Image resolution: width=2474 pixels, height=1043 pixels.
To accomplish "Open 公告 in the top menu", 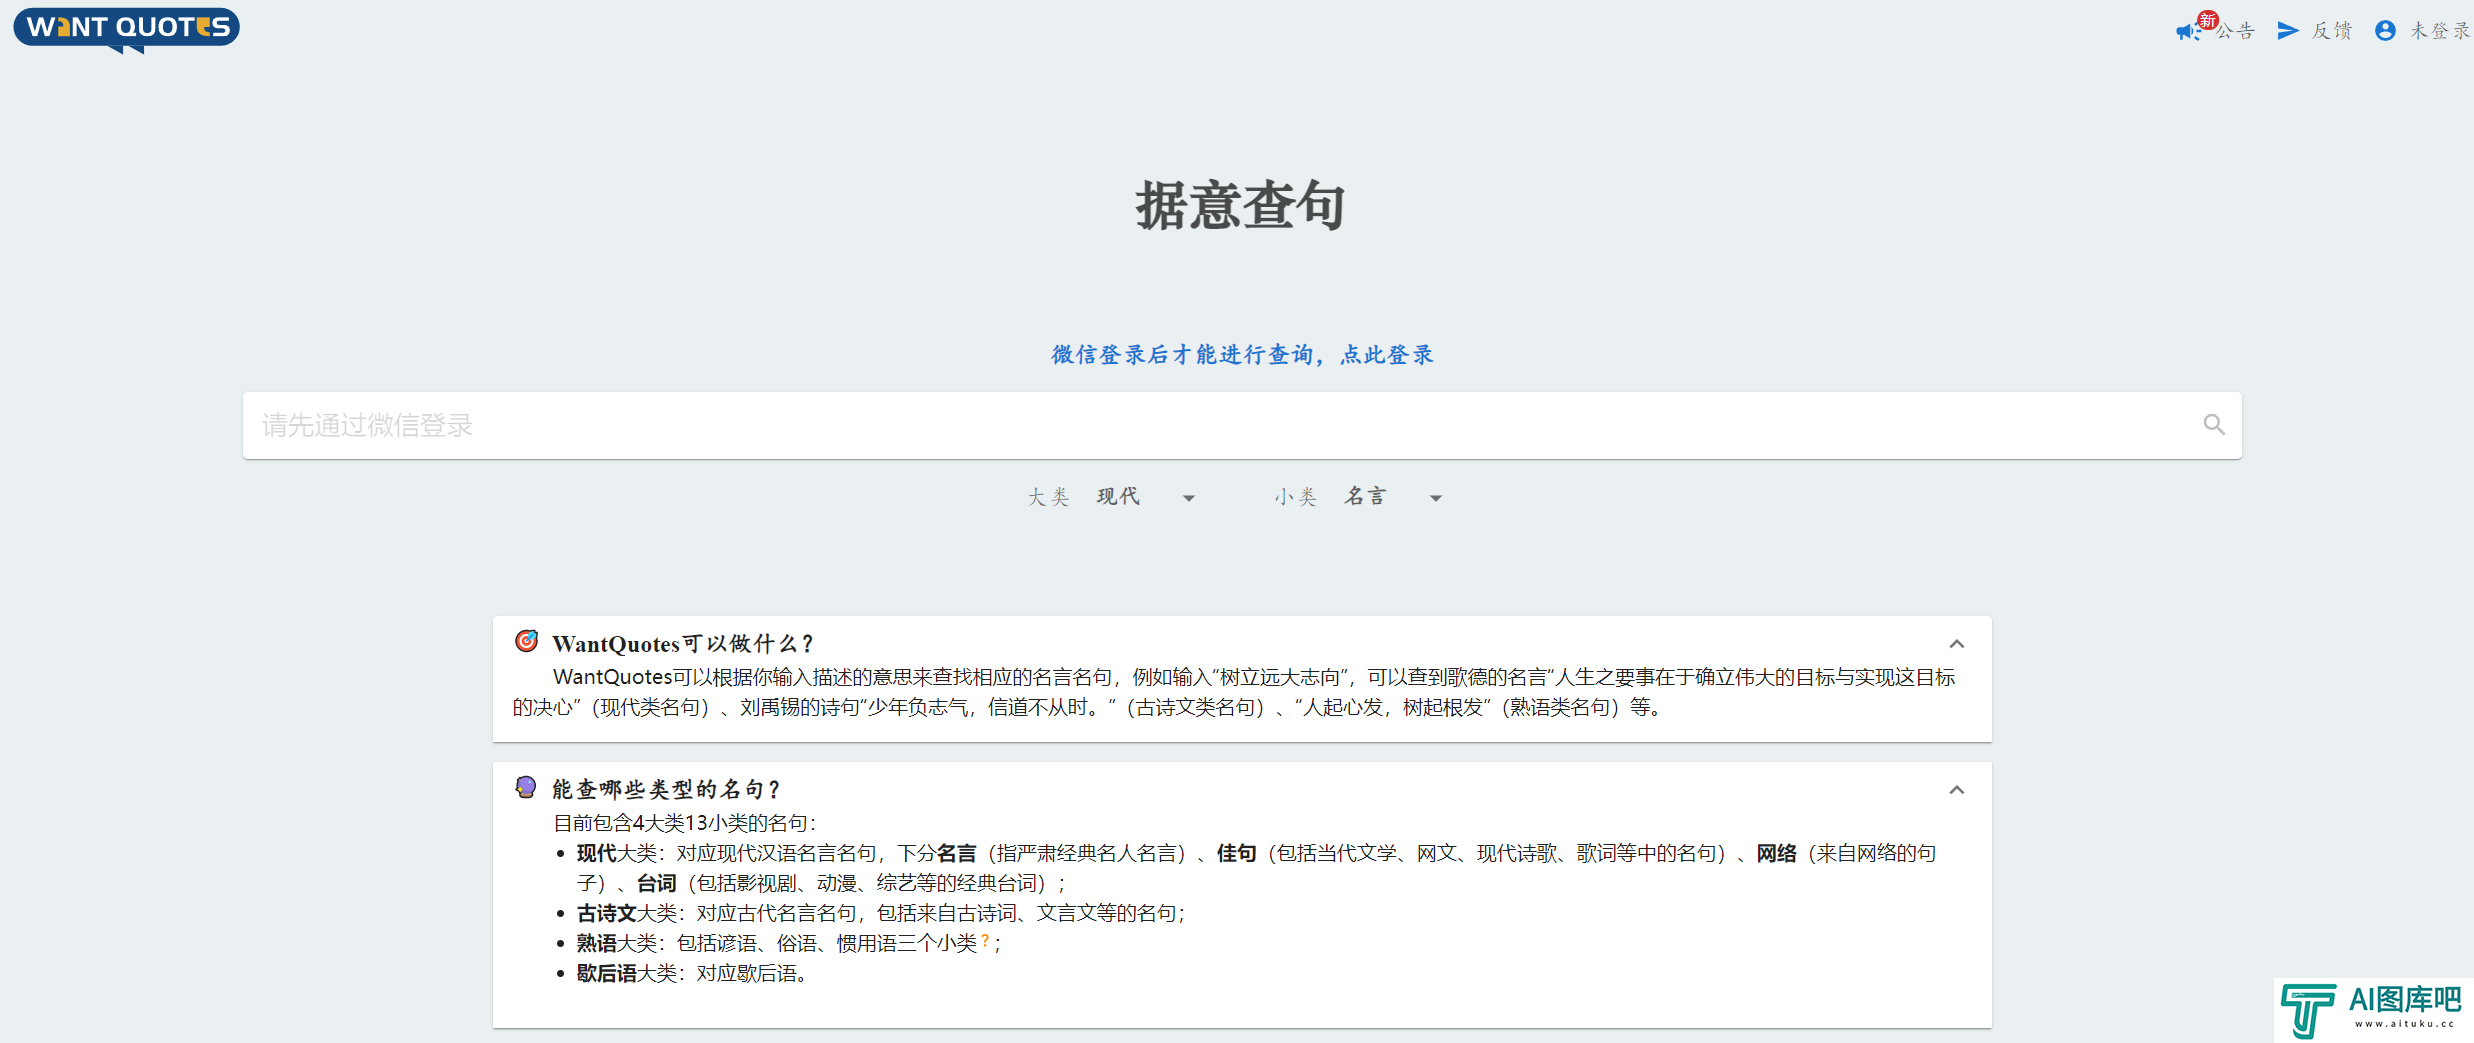I will (x=2235, y=31).
